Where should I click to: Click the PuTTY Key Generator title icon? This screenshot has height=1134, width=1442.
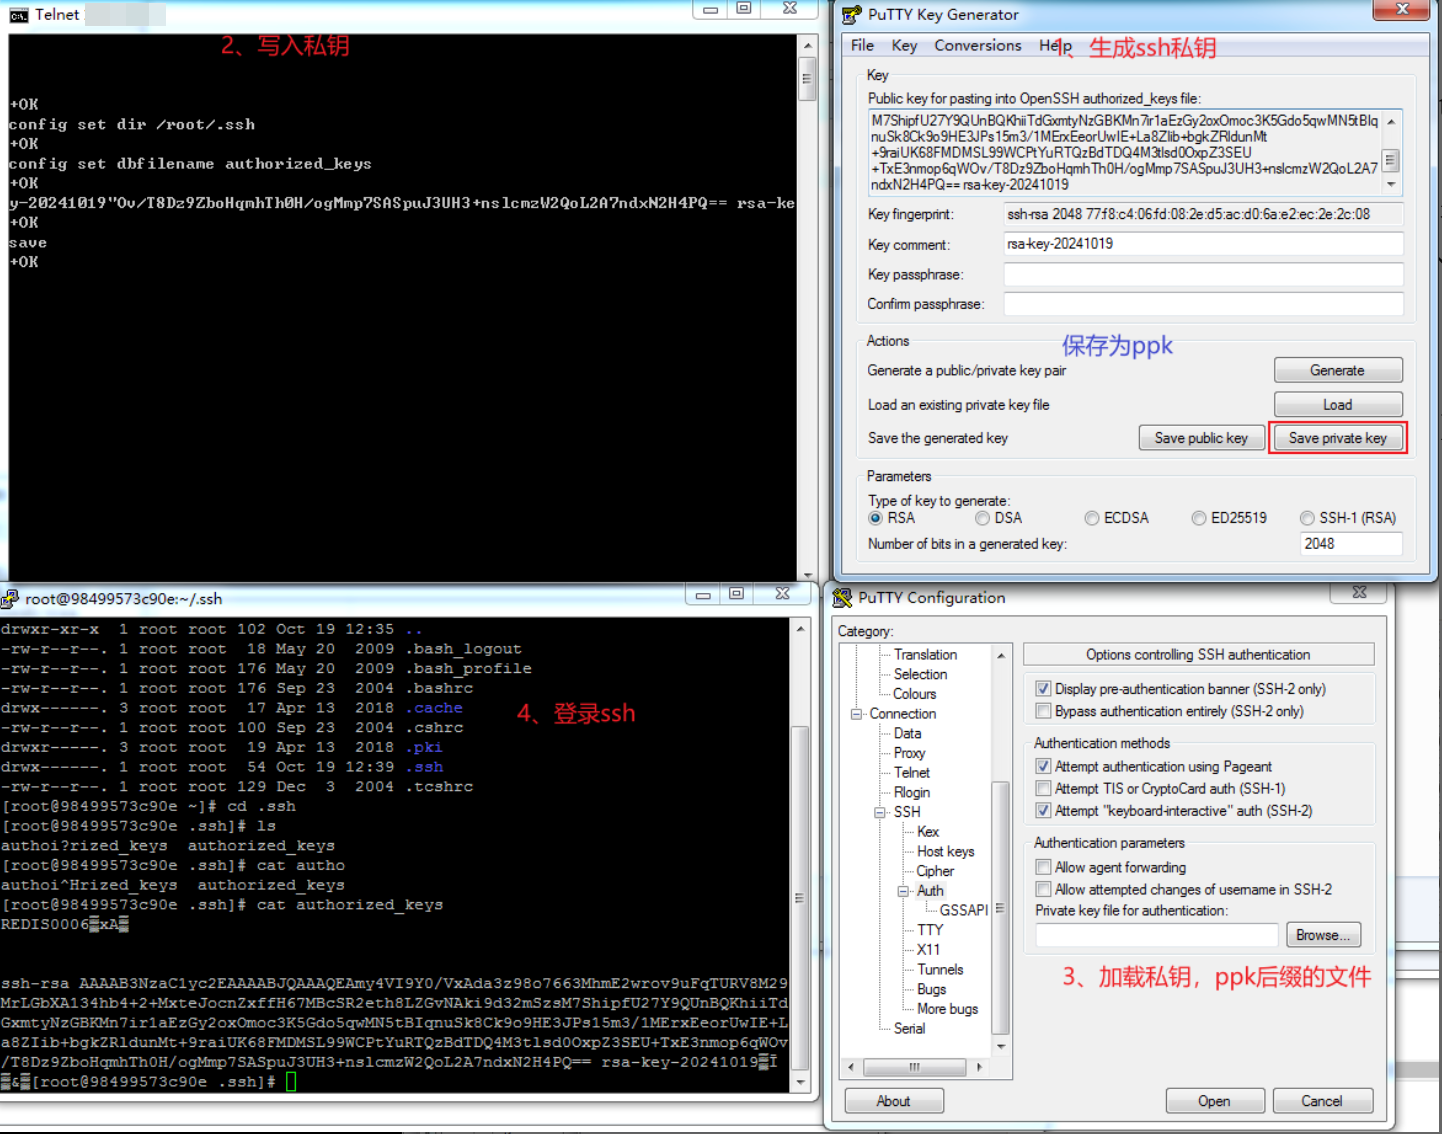(x=851, y=14)
